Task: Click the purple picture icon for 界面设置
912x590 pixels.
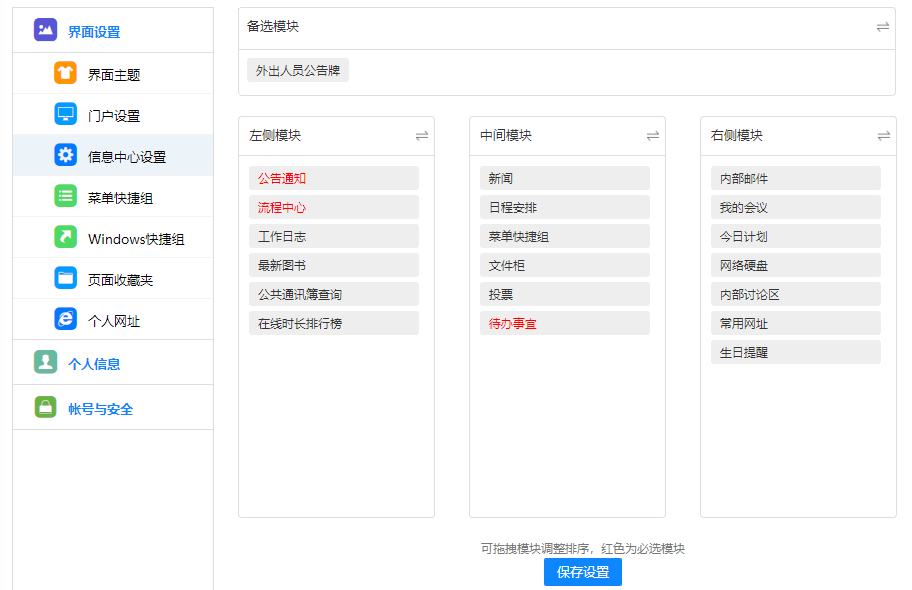Action: (45, 30)
